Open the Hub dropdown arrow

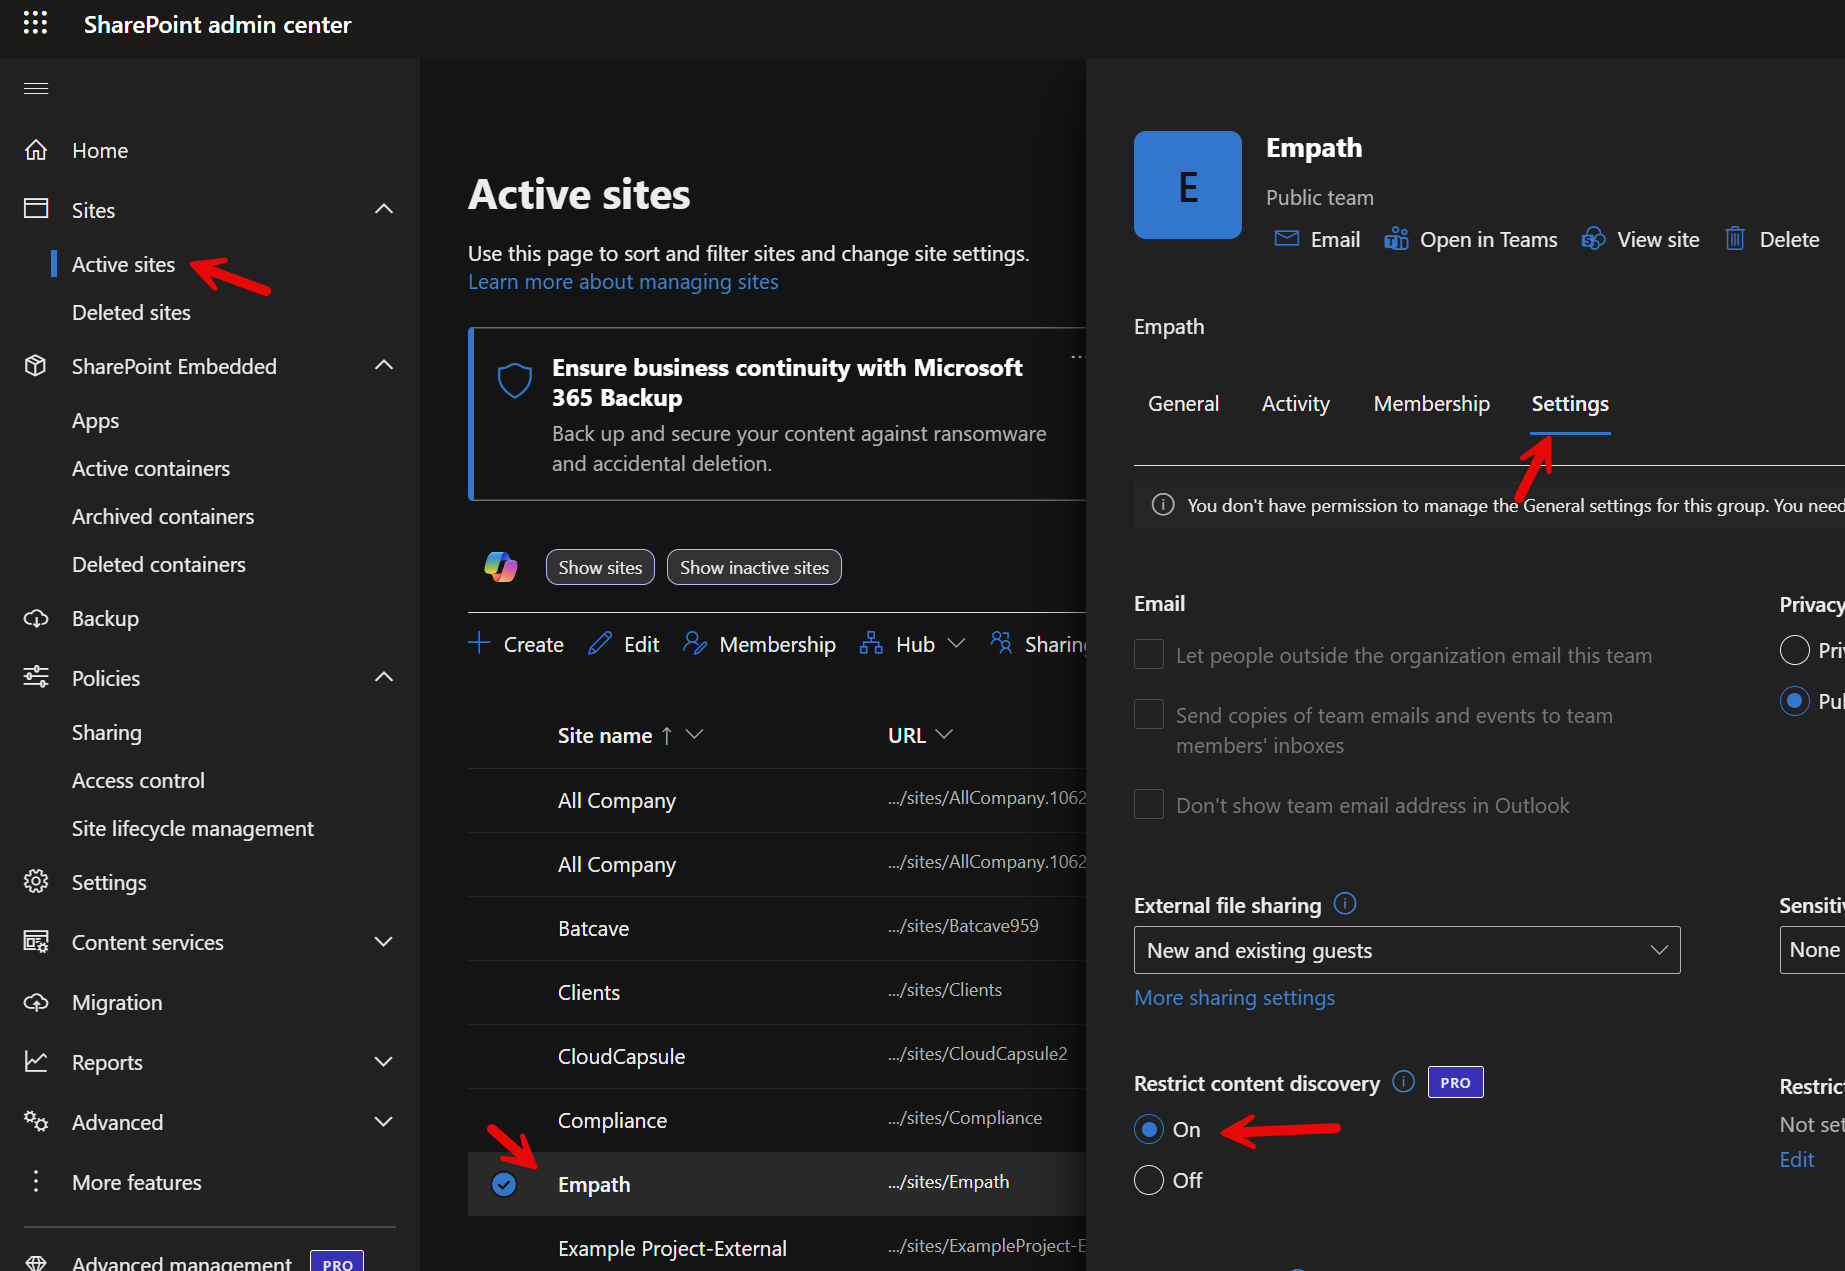coord(956,643)
